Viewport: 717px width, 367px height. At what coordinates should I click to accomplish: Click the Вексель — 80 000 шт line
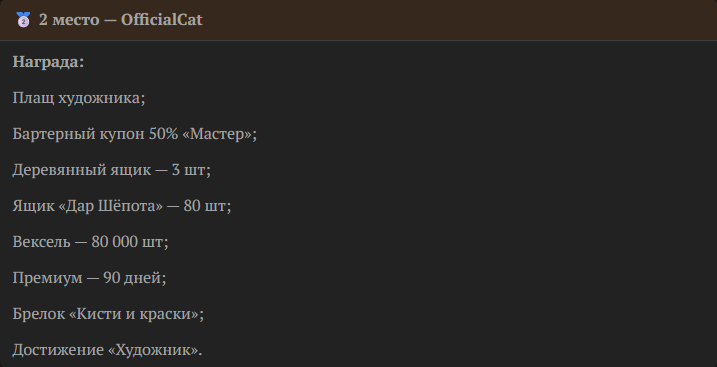coord(91,242)
